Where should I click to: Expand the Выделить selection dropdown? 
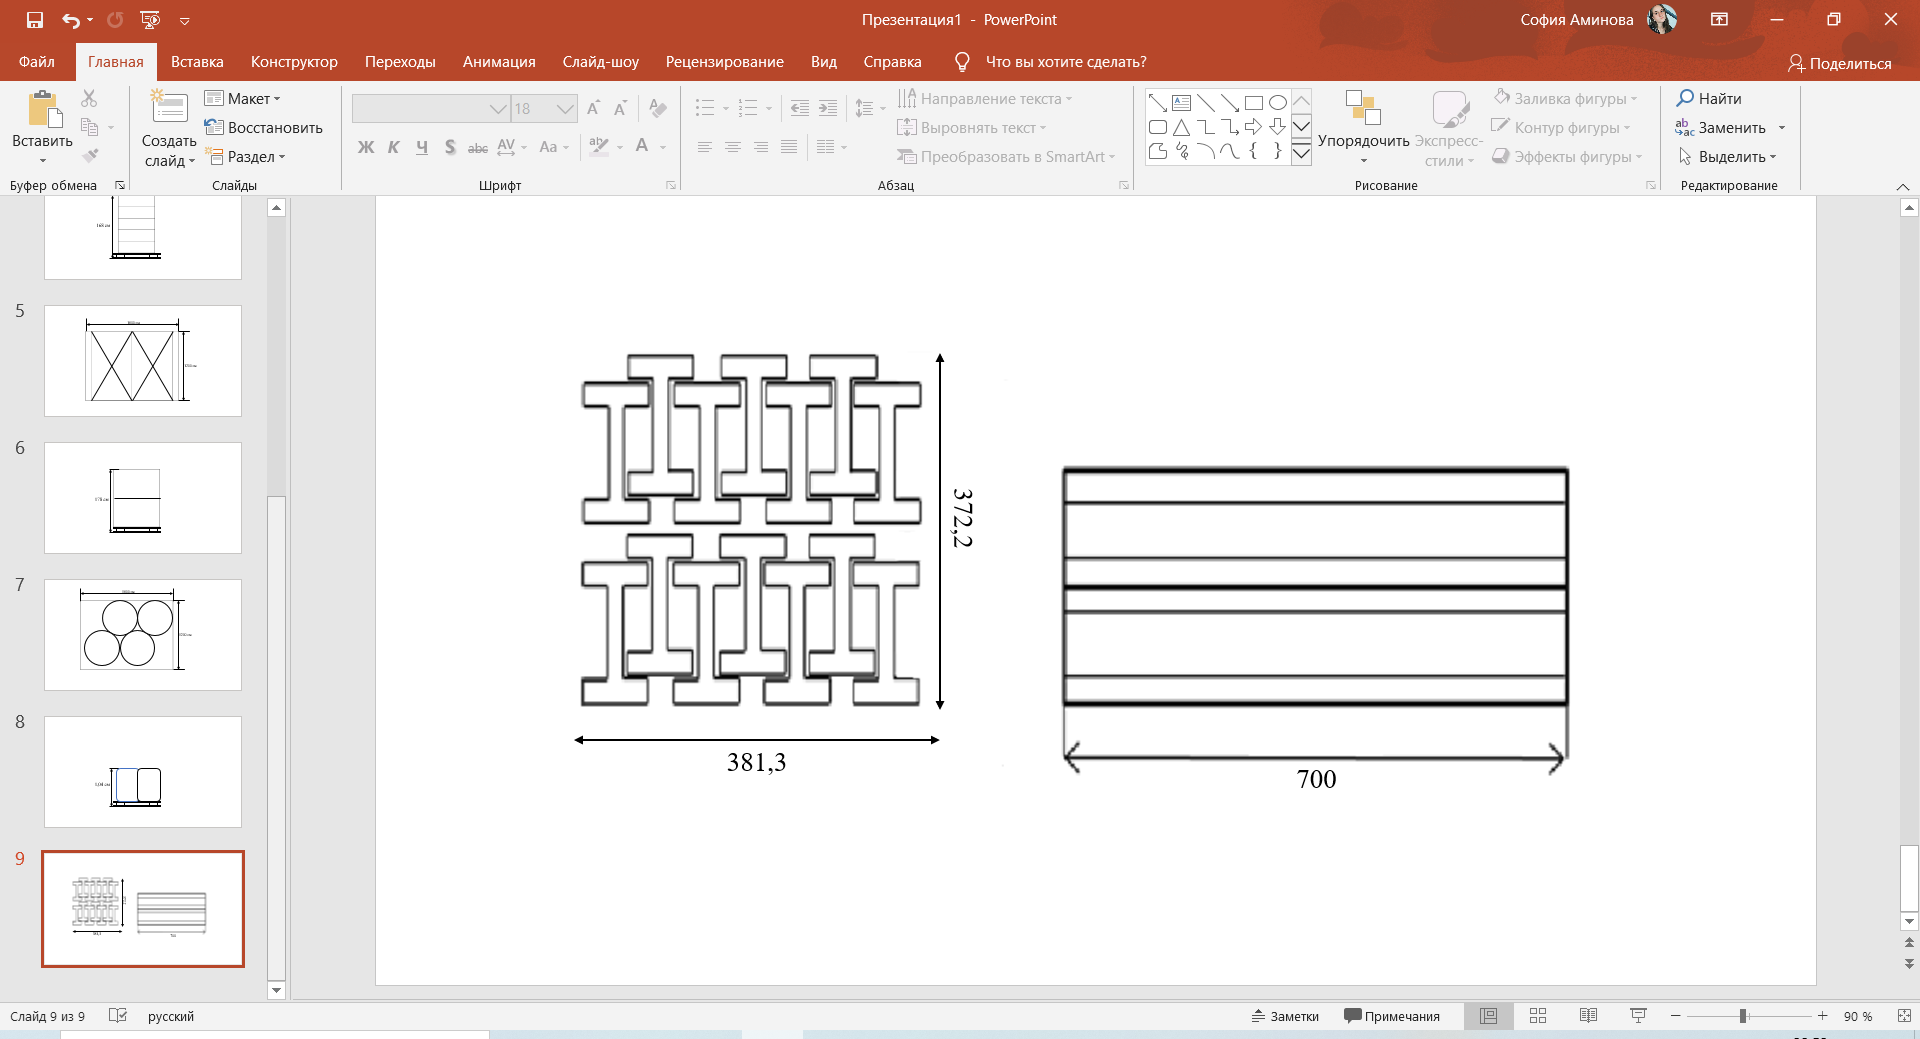click(x=1727, y=157)
